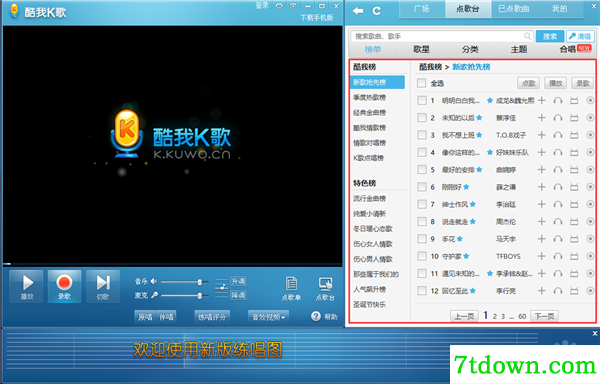Mute music via the speaker icon
This screenshot has width=600, height=384.
(153, 281)
